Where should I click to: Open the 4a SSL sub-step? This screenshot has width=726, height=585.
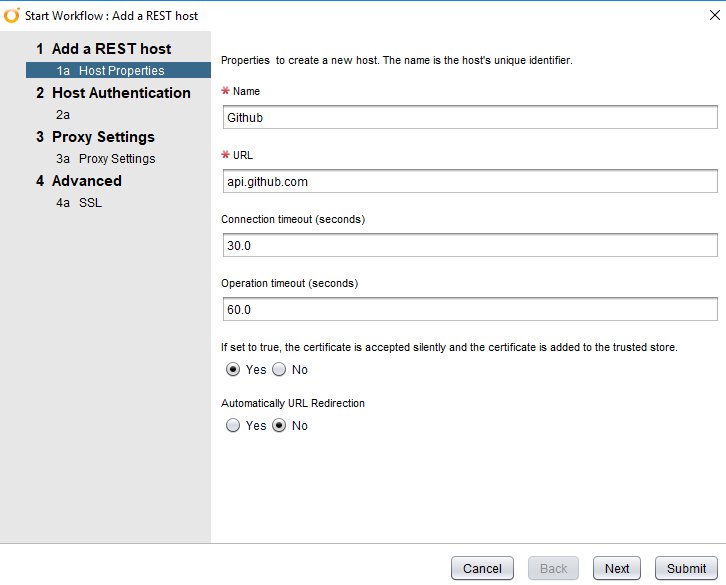point(79,202)
